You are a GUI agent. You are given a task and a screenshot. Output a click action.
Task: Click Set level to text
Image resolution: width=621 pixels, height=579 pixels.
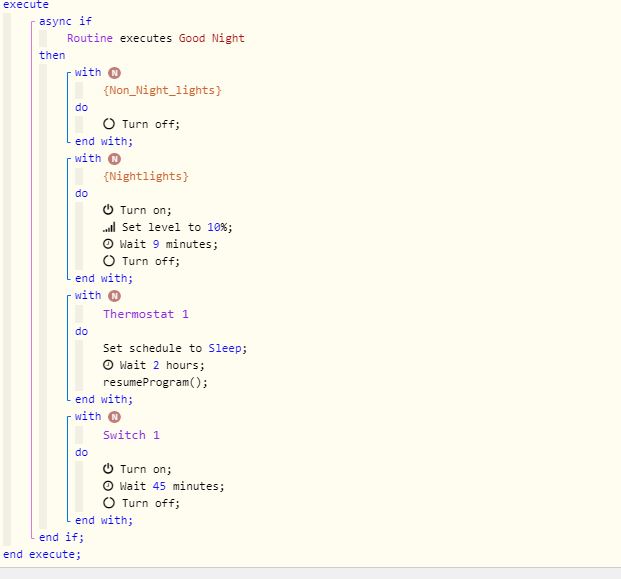click(161, 227)
